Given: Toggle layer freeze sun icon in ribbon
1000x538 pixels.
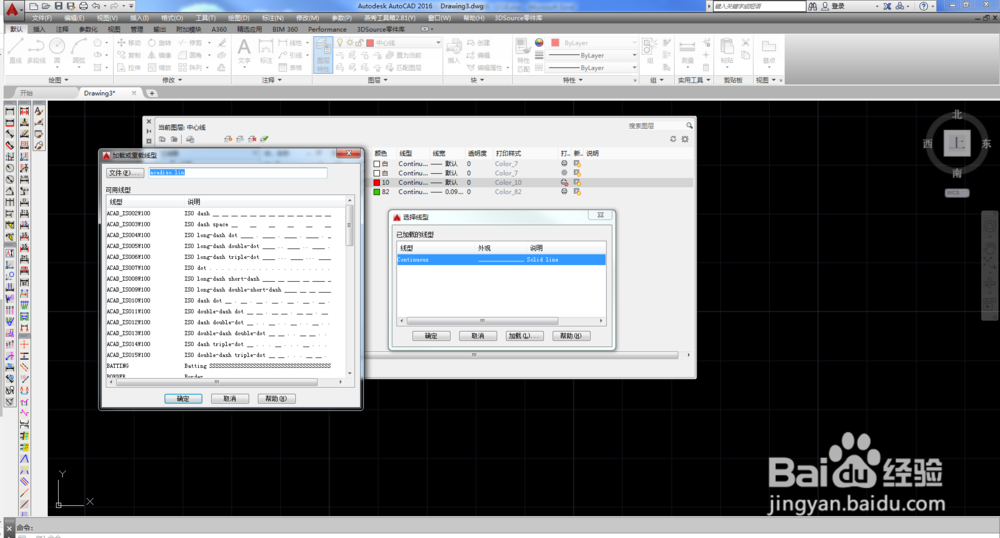Looking at the screenshot, I should click(x=349, y=43).
